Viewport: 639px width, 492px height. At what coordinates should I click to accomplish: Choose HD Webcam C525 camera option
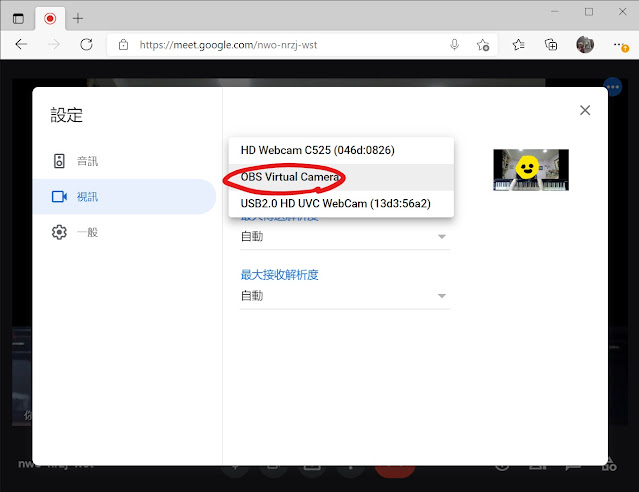[341, 150]
